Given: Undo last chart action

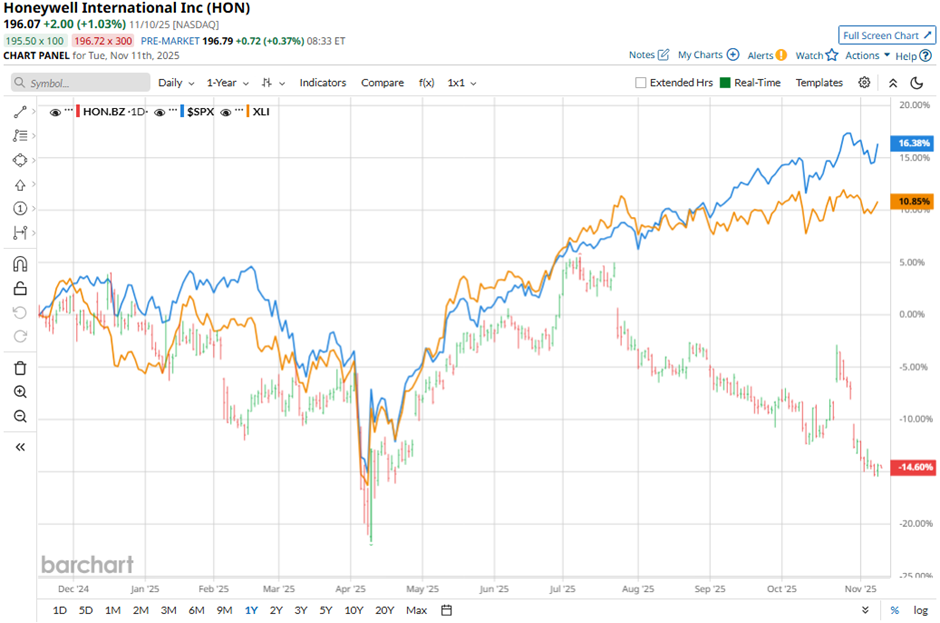Looking at the screenshot, I should pos(20,312).
